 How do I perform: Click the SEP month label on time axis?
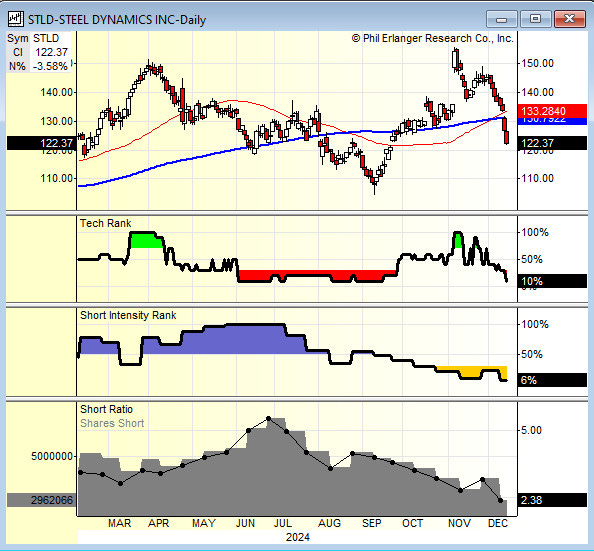click(x=372, y=523)
